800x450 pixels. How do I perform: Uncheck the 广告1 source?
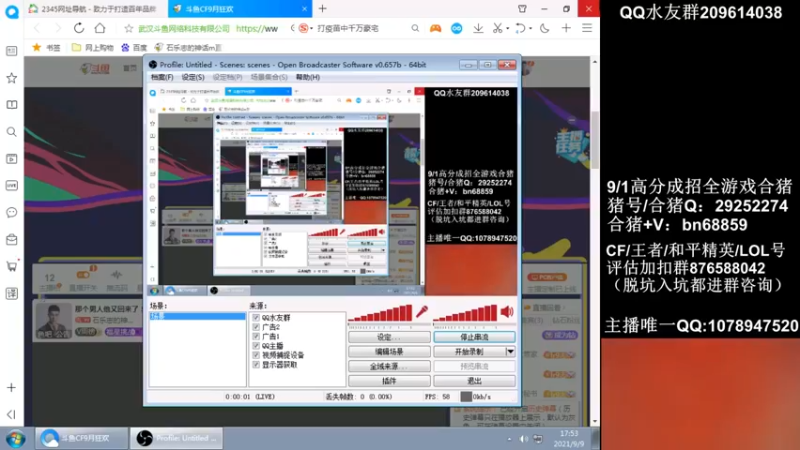pos(256,336)
